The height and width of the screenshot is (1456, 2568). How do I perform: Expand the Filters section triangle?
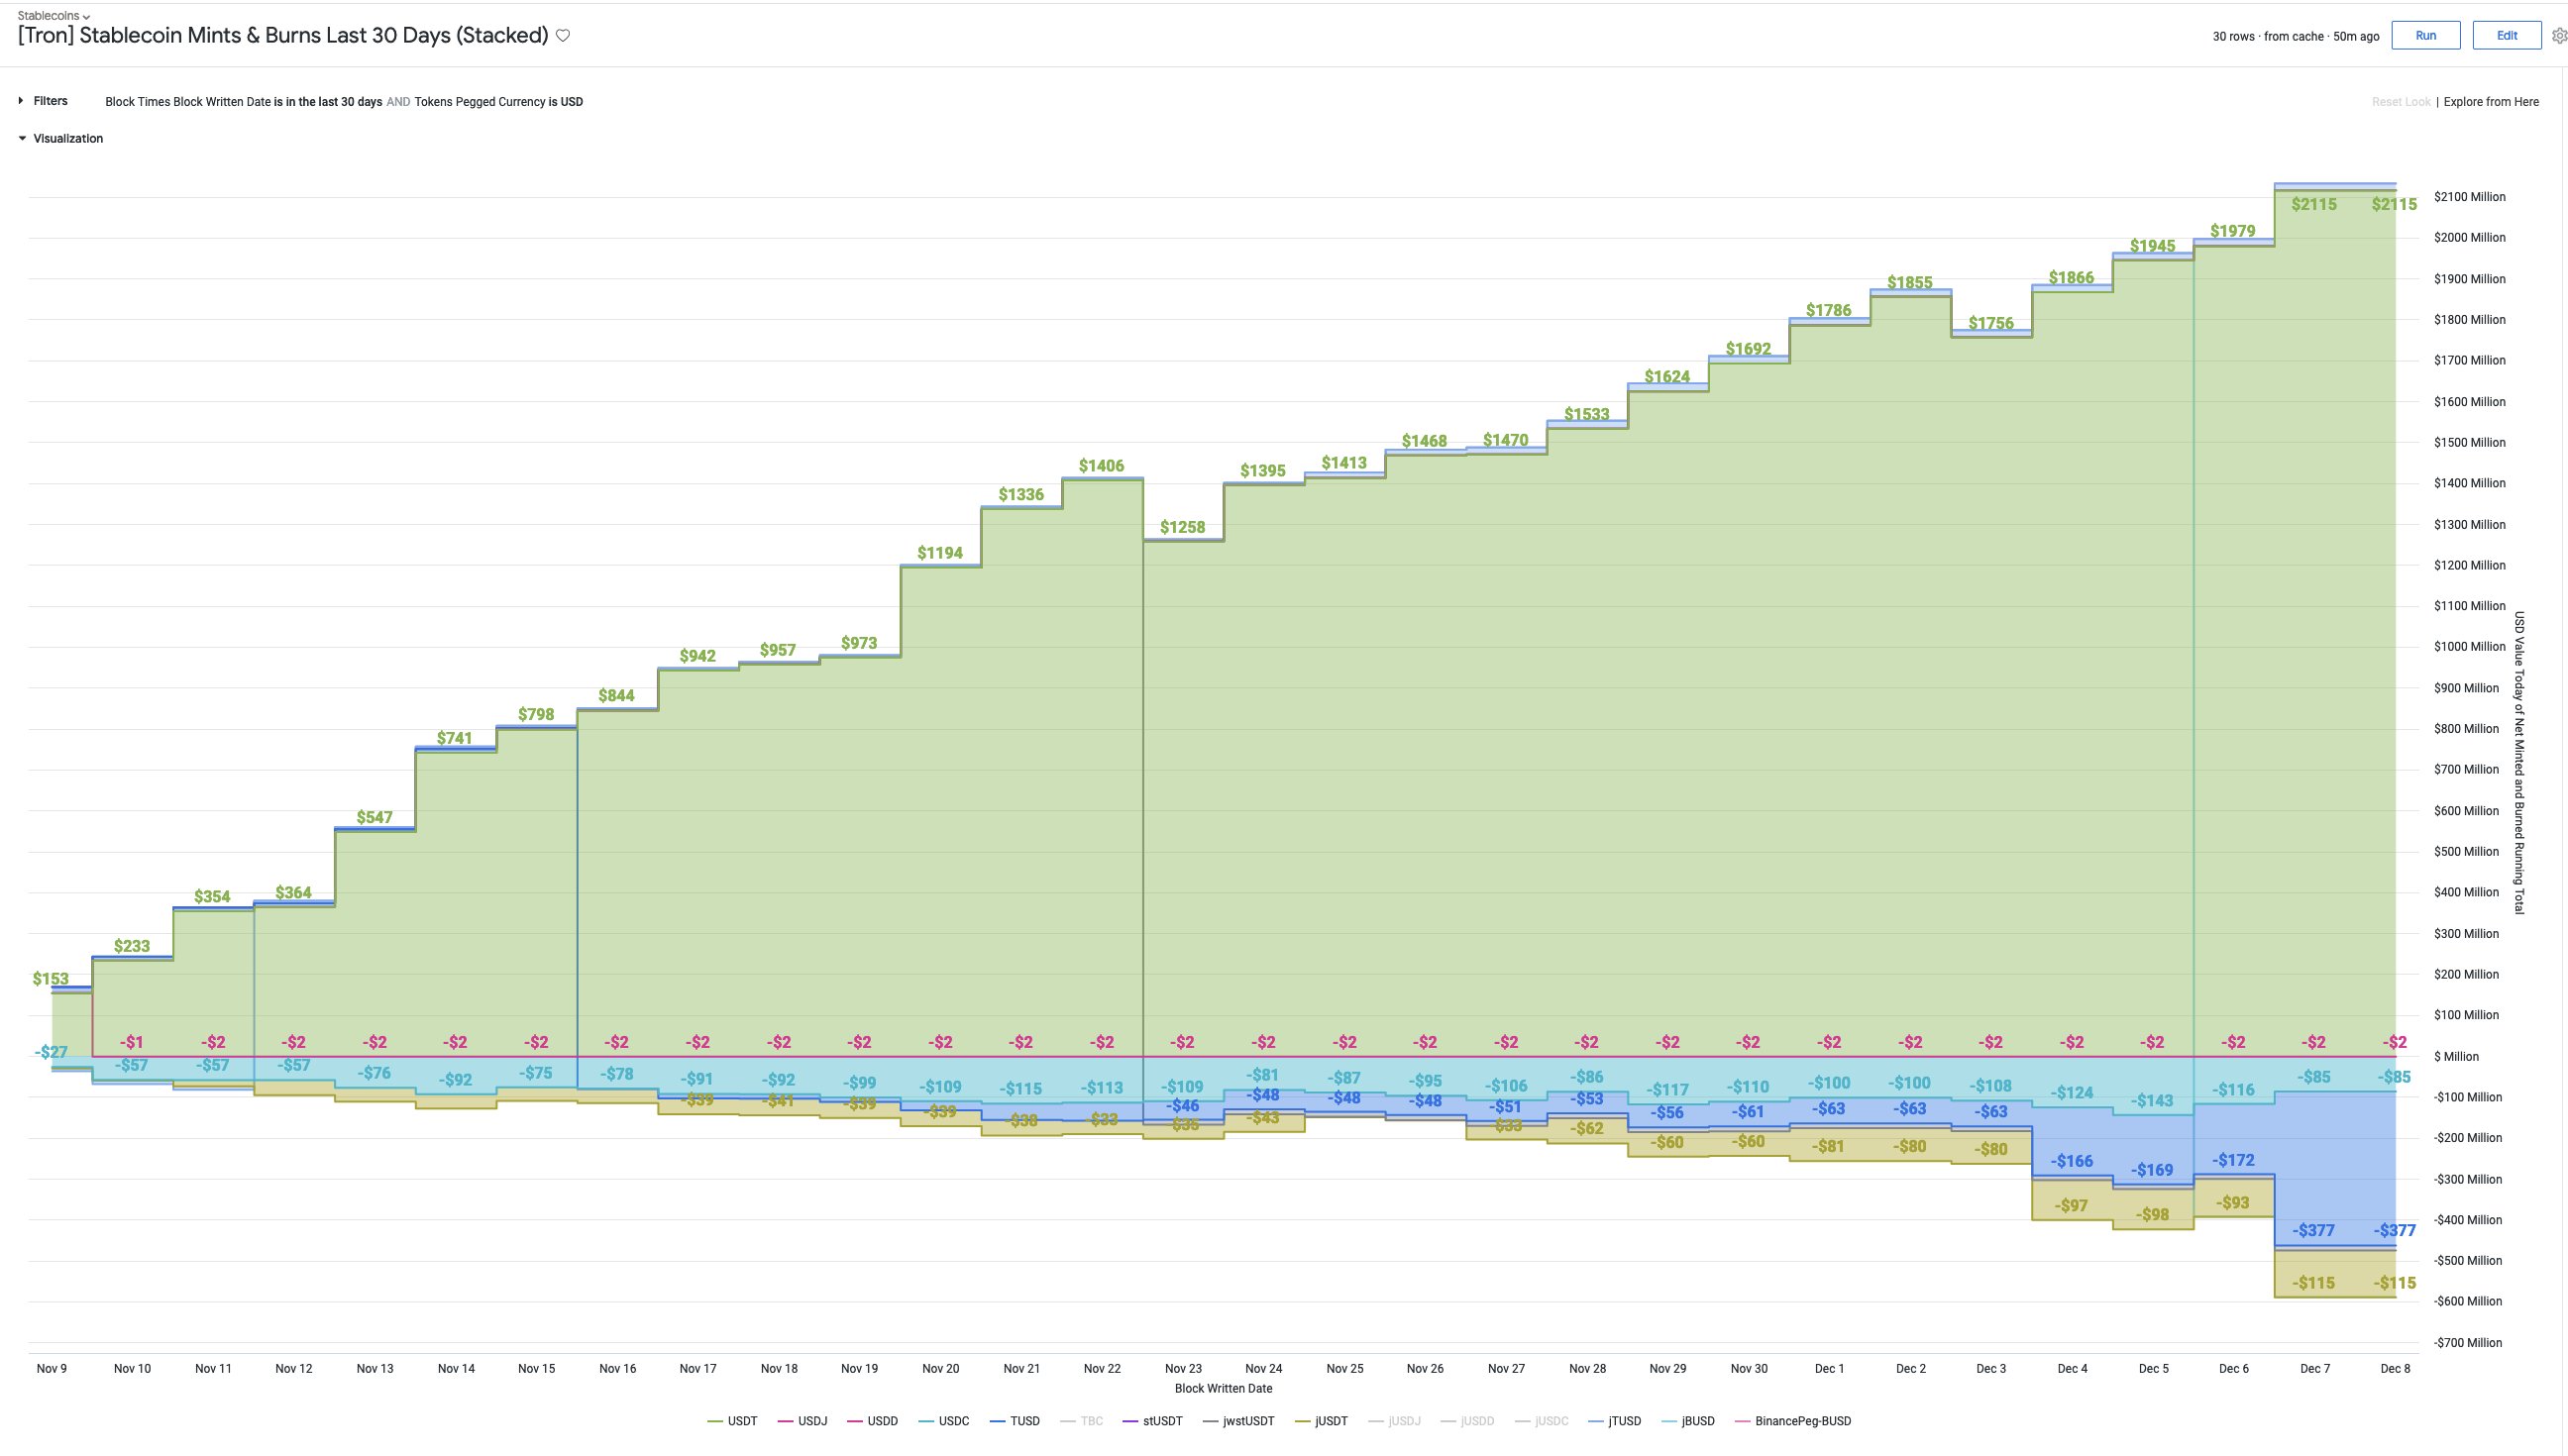point(21,101)
